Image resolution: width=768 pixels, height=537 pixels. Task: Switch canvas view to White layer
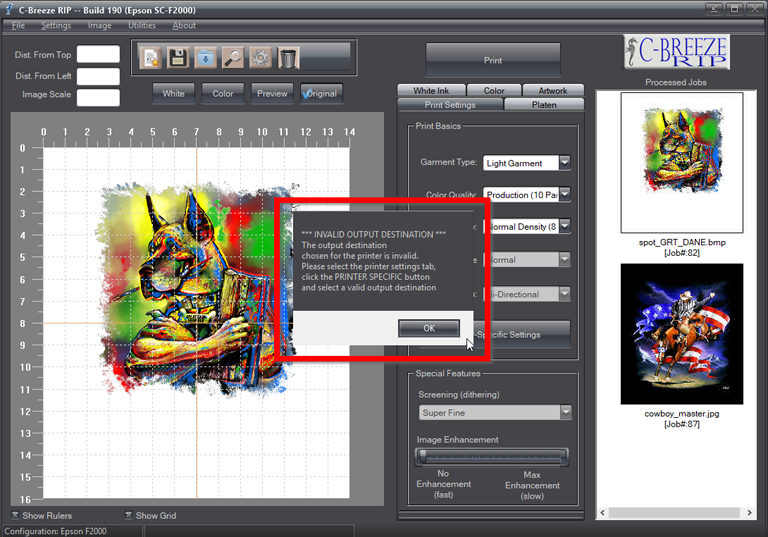coord(173,93)
